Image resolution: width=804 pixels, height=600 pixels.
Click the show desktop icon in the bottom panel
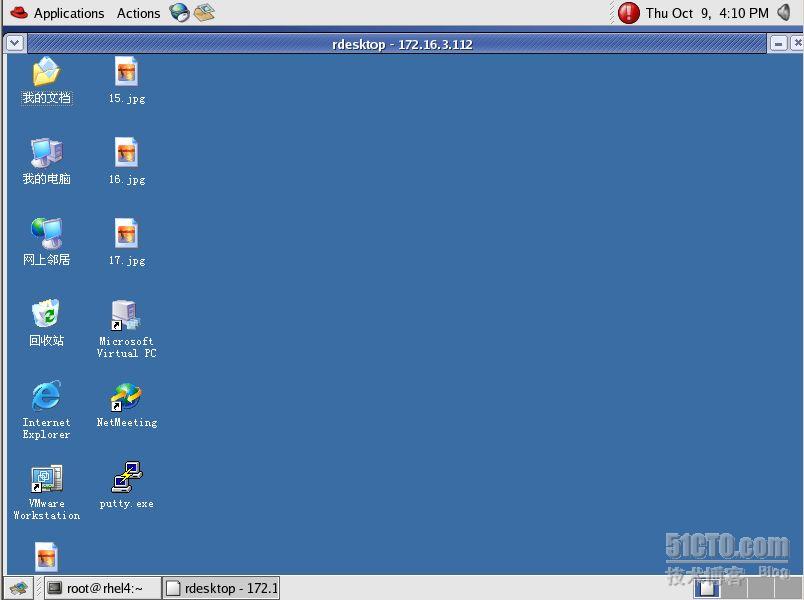[x=18, y=588]
